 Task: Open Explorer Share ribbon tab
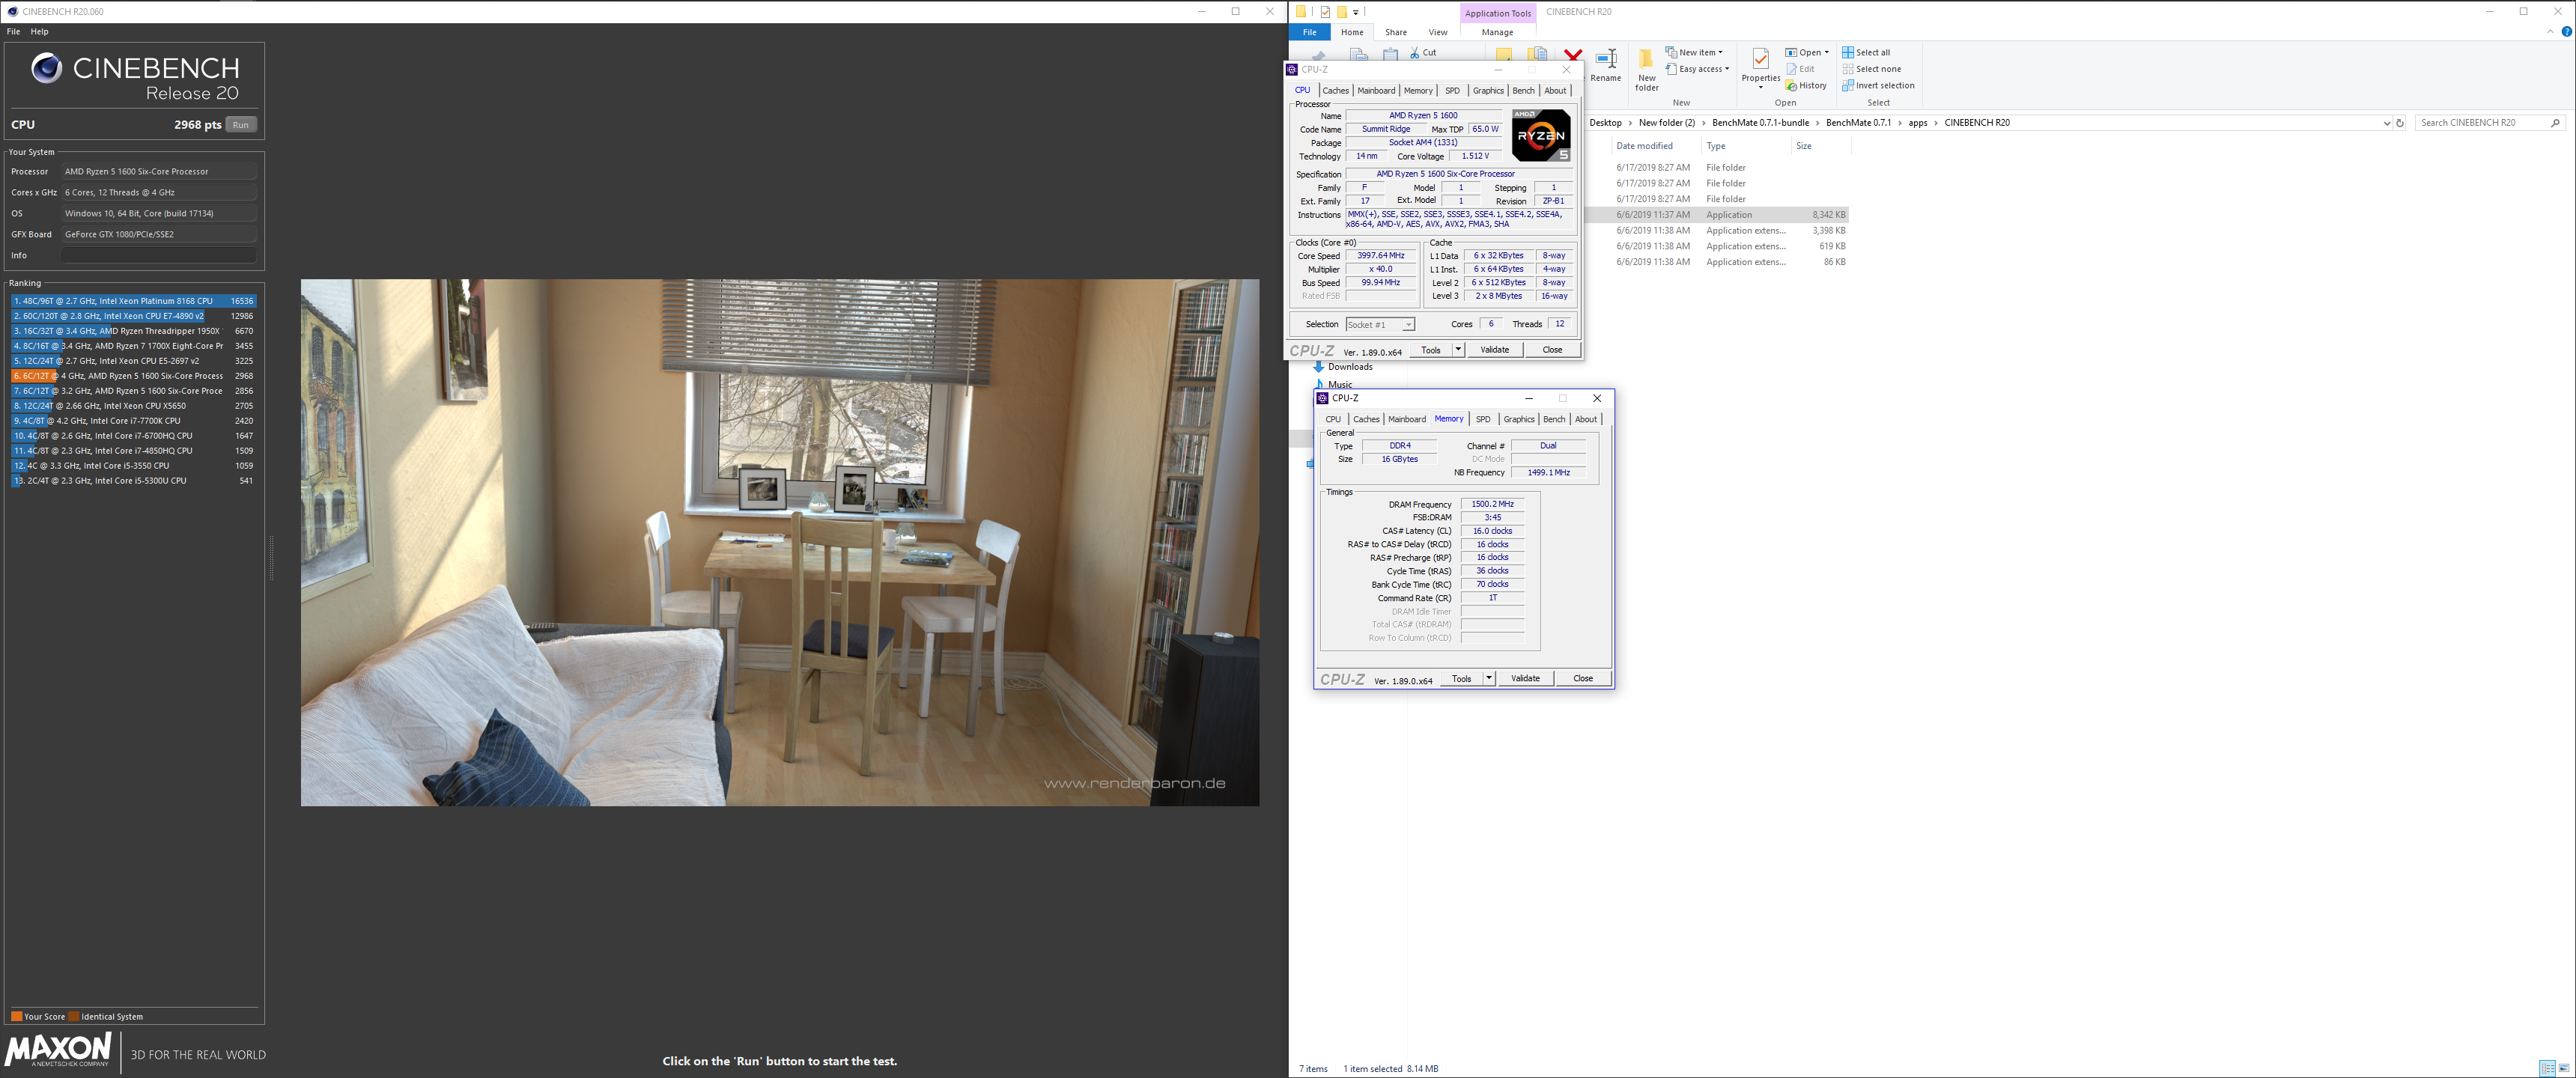pos(1396,33)
